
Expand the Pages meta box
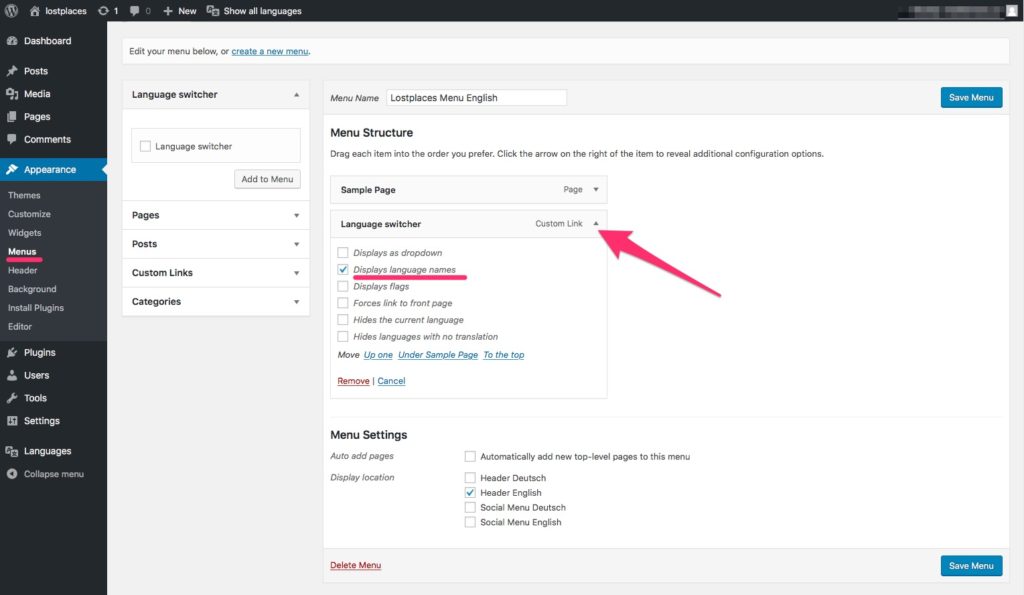click(x=216, y=215)
